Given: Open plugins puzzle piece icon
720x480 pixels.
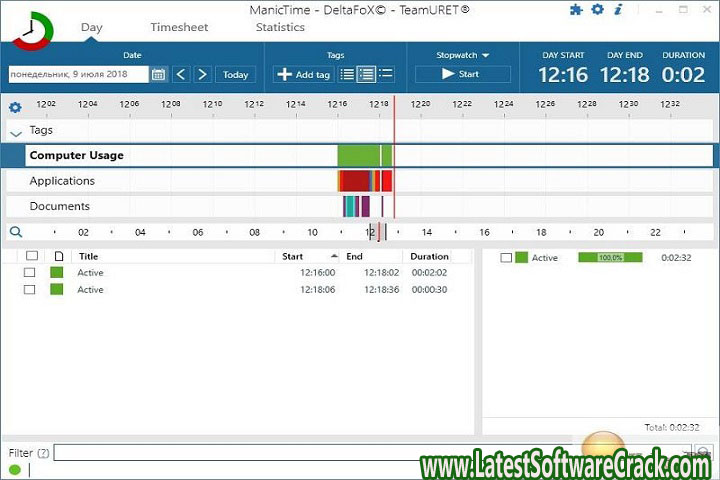Looking at the screenshot, I should 576,10.
